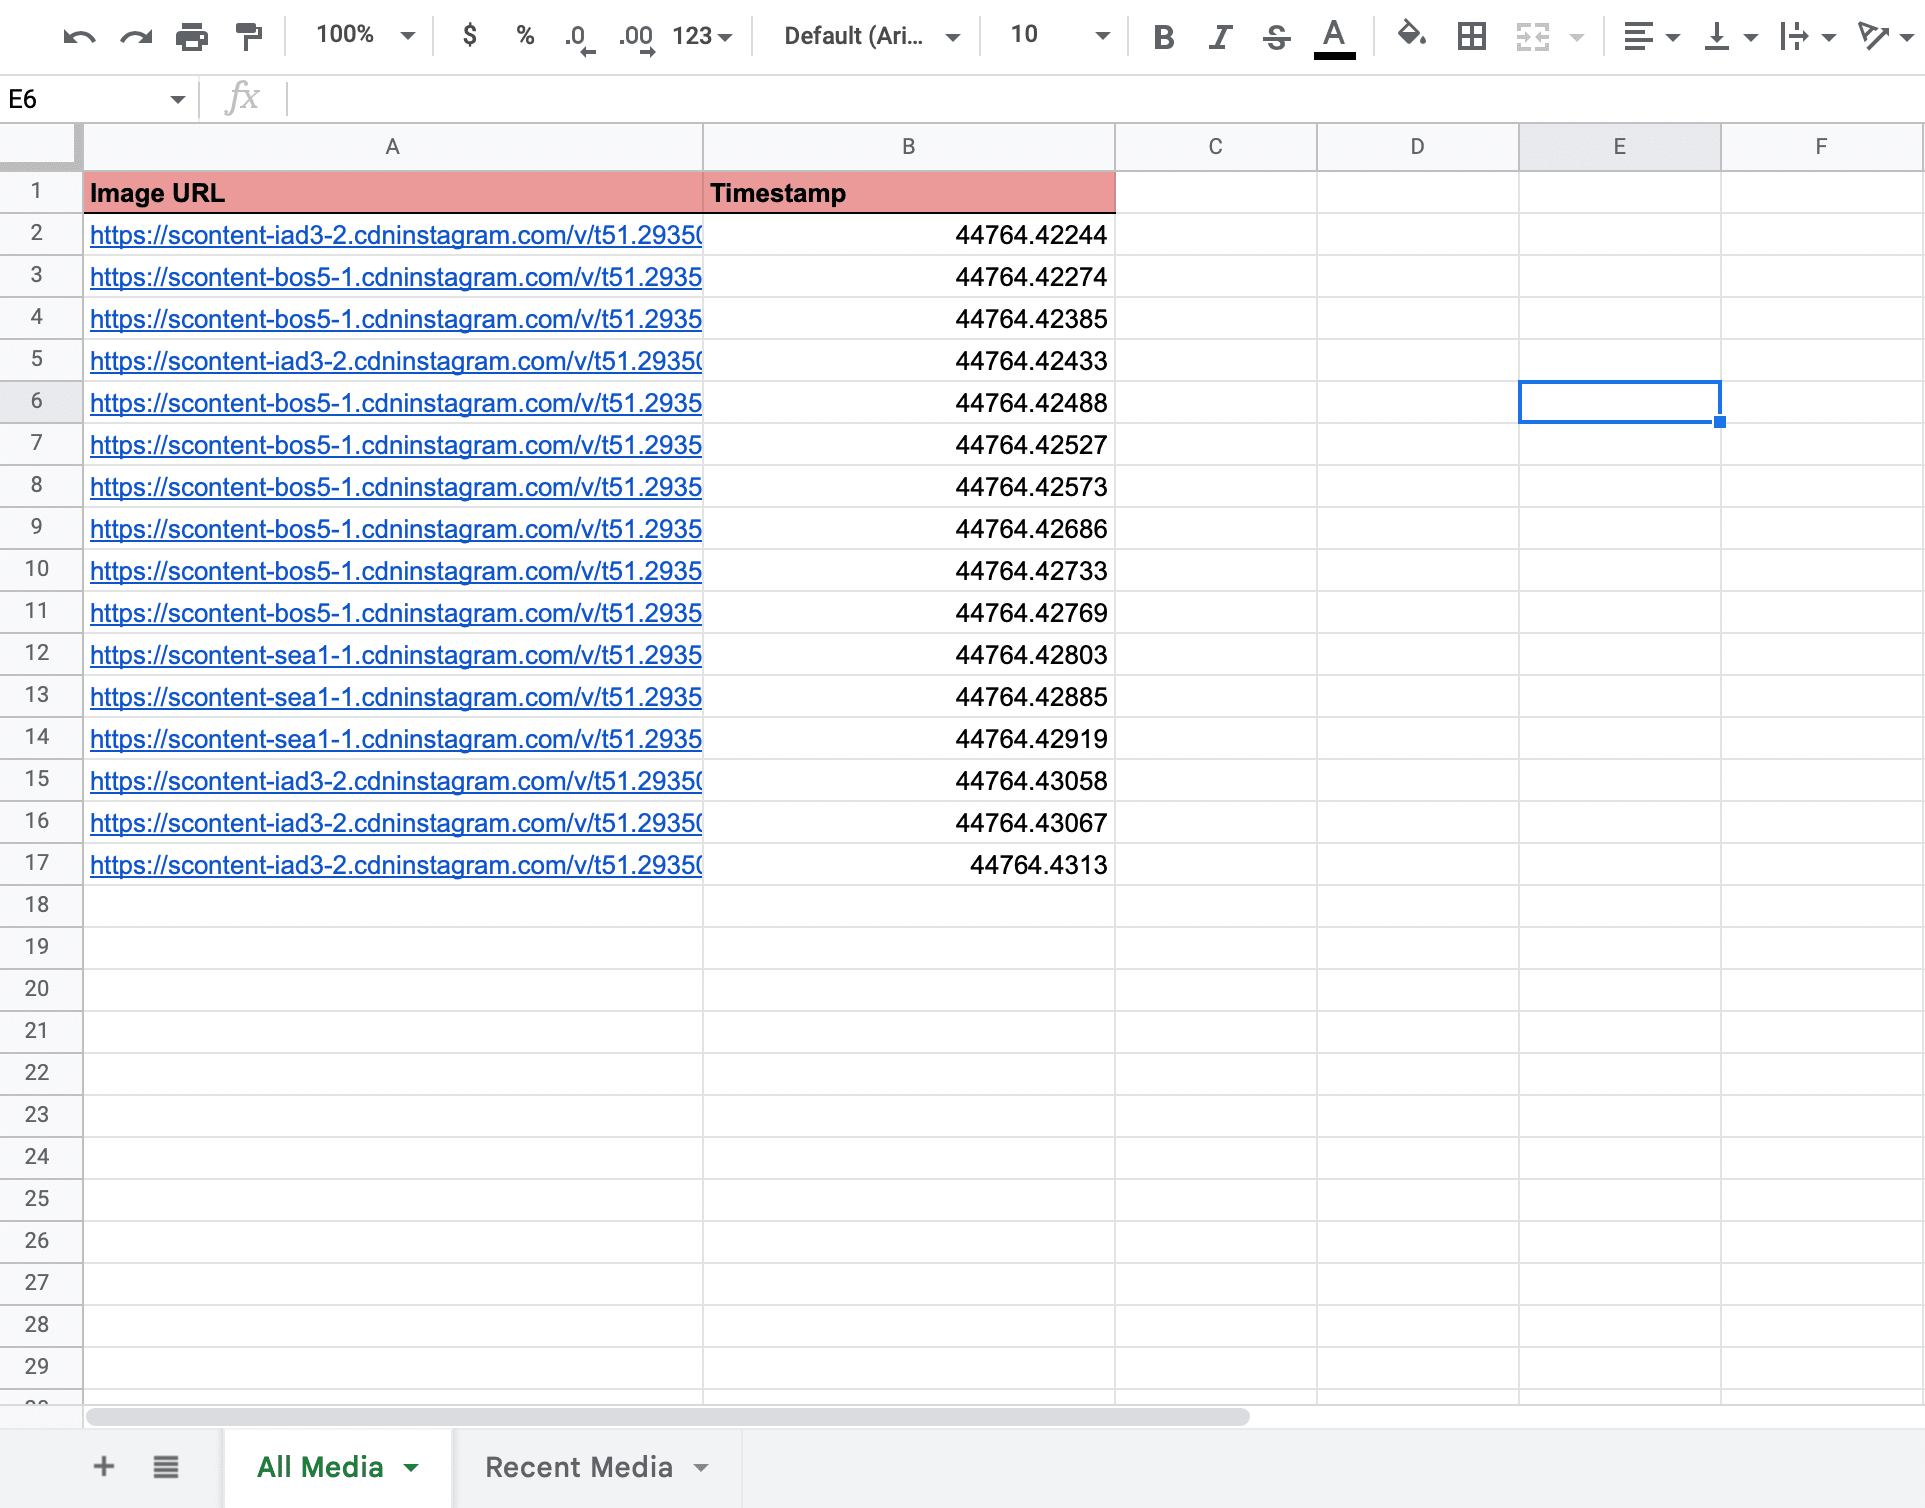Image resolution: width=1925 pixels, height=1508 pixels.
Task: Toggle italic formatting
Action: point(1219,36)
